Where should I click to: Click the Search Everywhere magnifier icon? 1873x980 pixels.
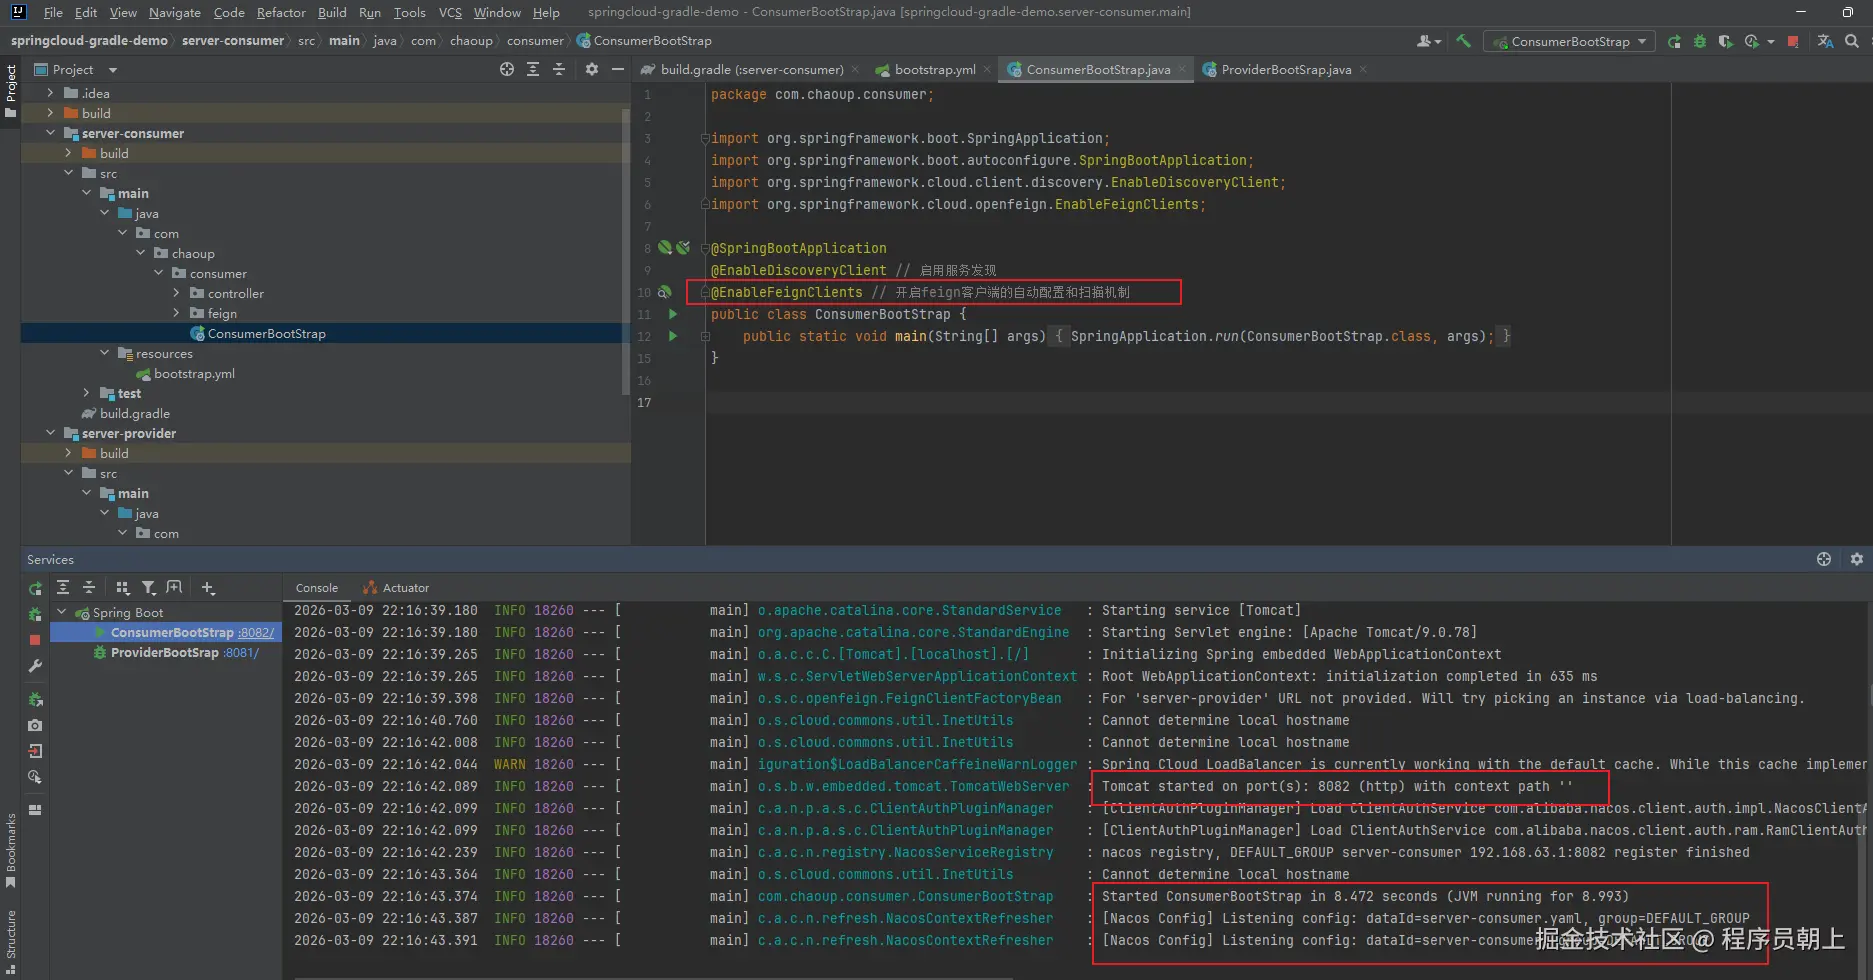[1852, 41]
